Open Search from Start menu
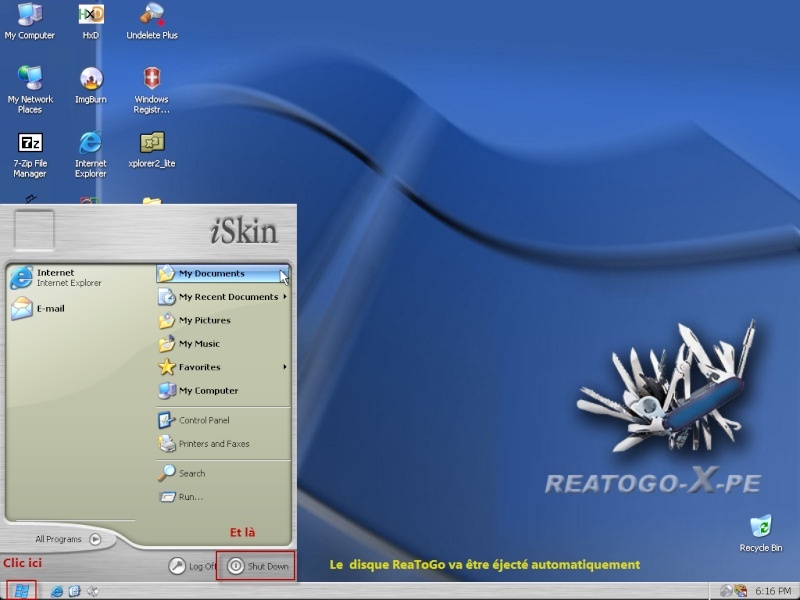Viewport: 800px width, 600px height. point(223,473)
